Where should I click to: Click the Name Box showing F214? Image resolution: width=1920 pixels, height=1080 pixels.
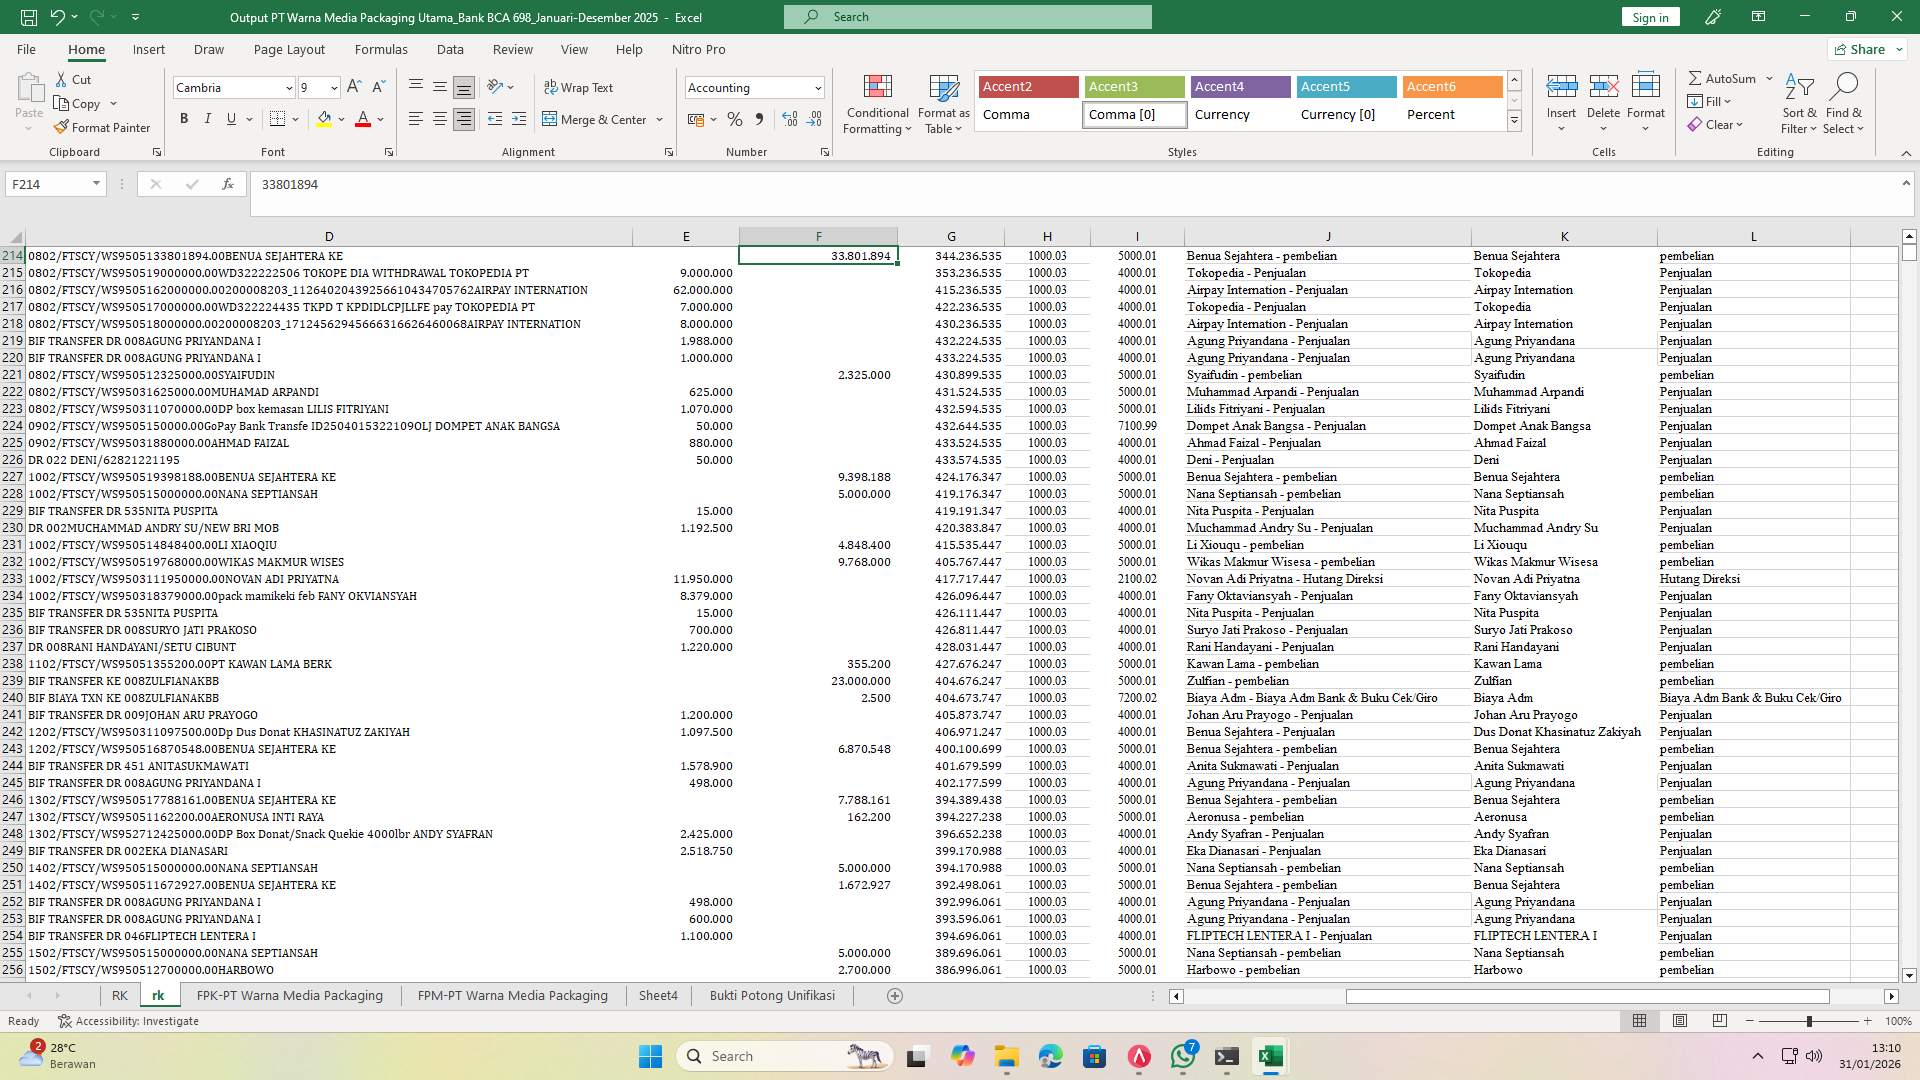coord(48,184)
